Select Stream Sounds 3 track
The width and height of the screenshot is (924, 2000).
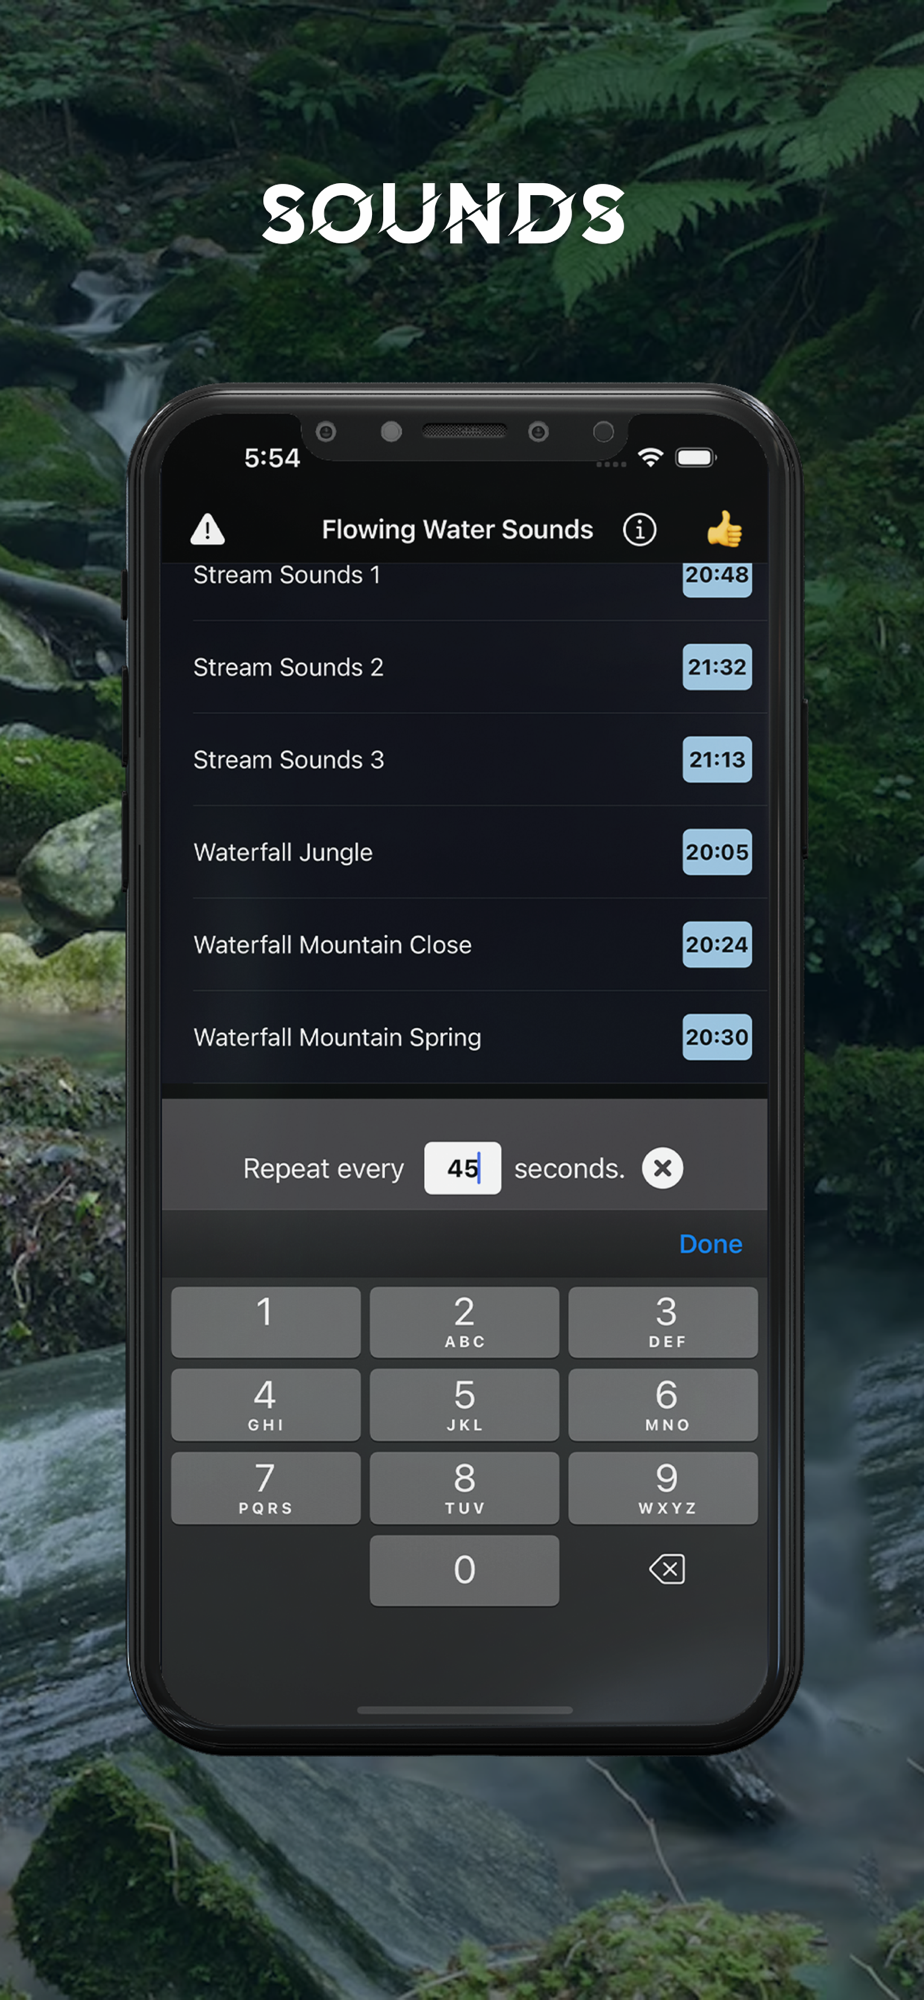465,760
